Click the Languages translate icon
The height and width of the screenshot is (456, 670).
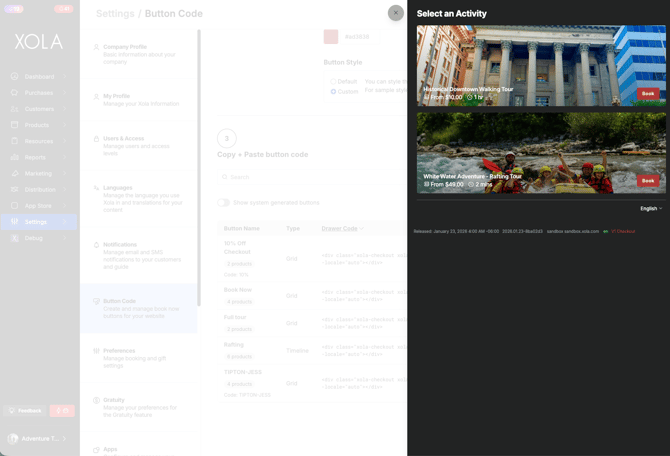click(96, 188)
